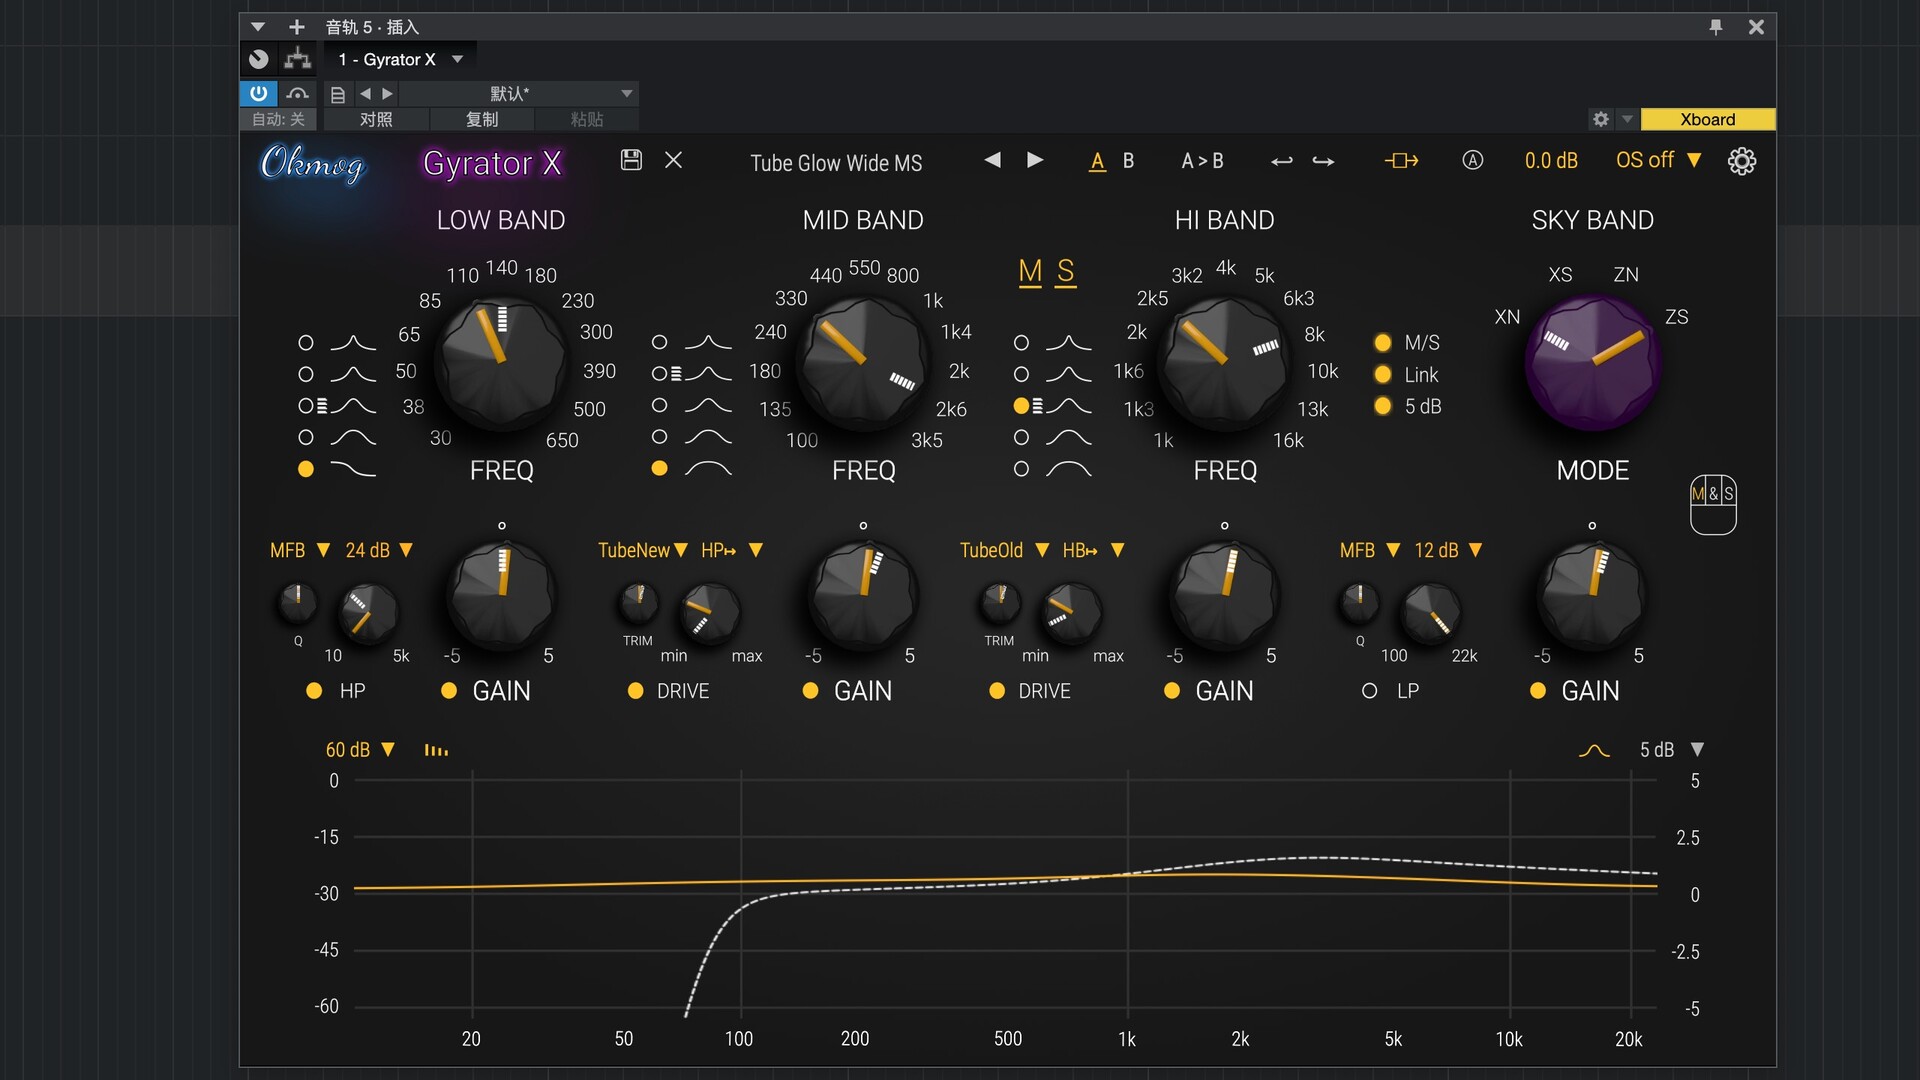Copy settings with A>B button
This screenshot has width=1920, height=1080.
coord(1202,161)
